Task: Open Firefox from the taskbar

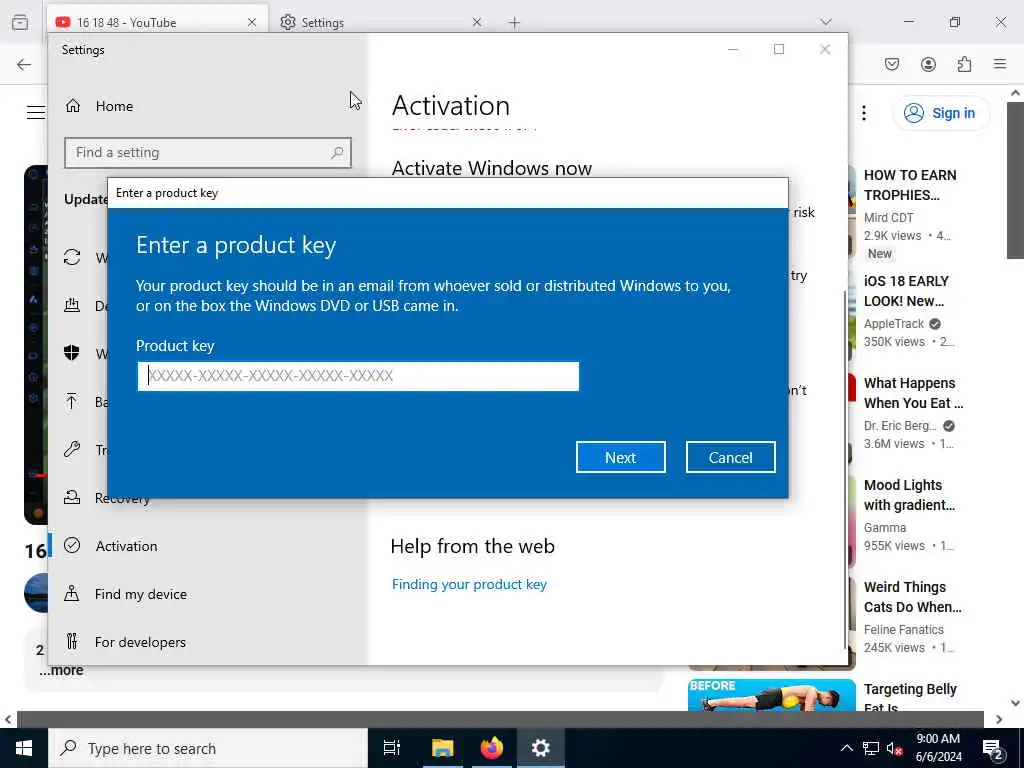Action: click(492, 748)
